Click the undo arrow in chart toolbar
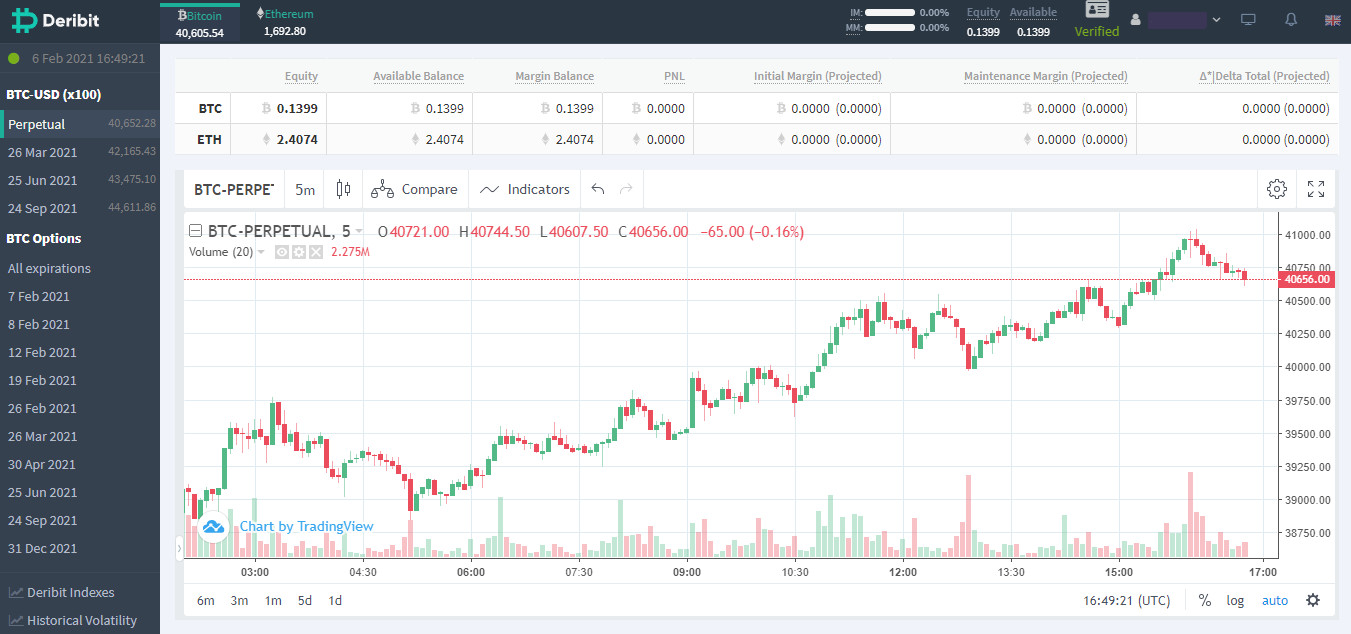Viewport: 1351px width, 634px height. pos(598,189)
